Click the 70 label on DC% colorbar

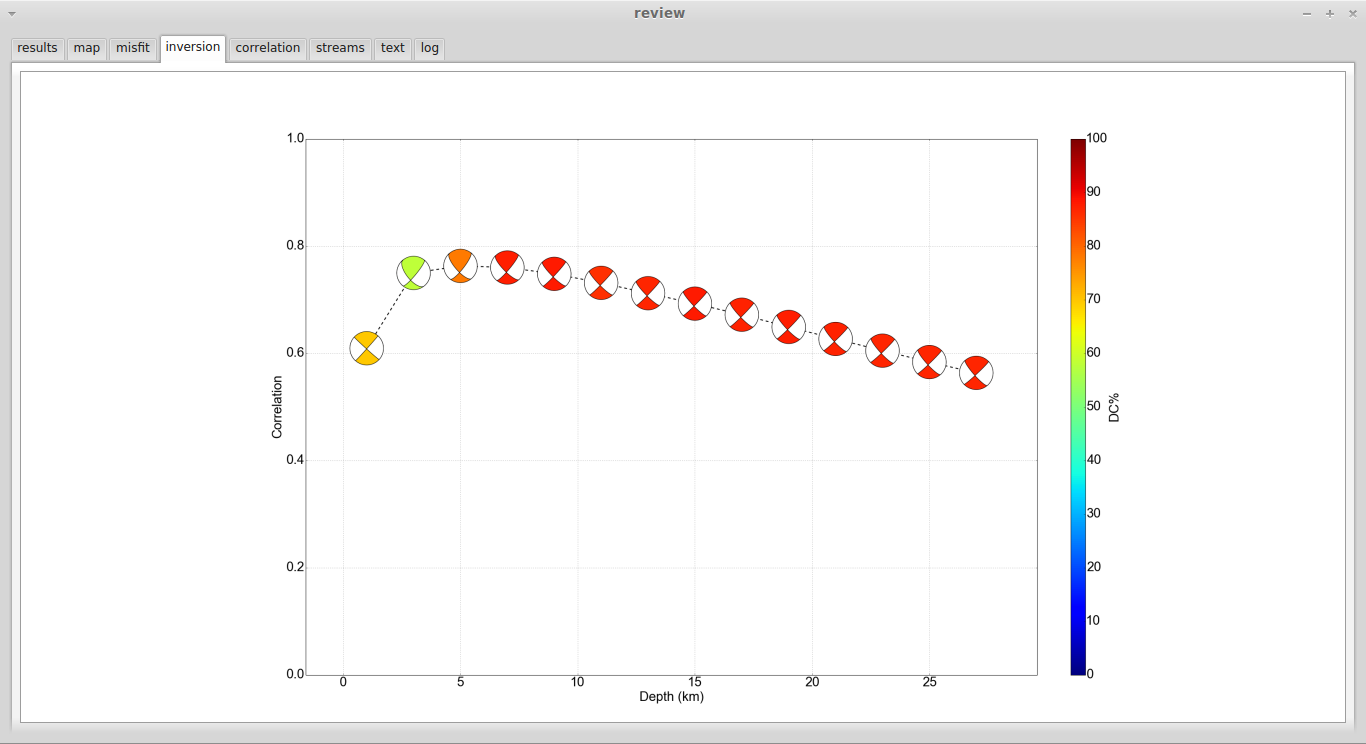pos(1095,299)
